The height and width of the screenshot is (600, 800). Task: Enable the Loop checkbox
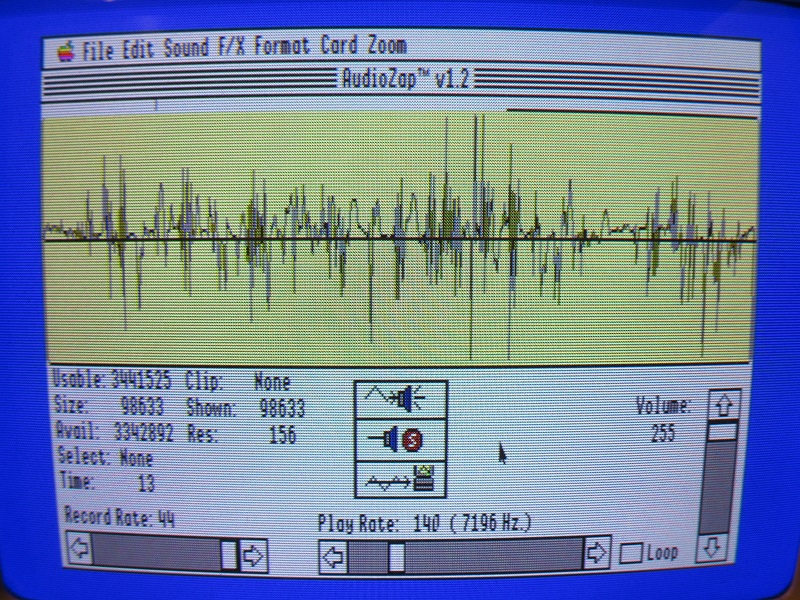click(x=631, y=554)
